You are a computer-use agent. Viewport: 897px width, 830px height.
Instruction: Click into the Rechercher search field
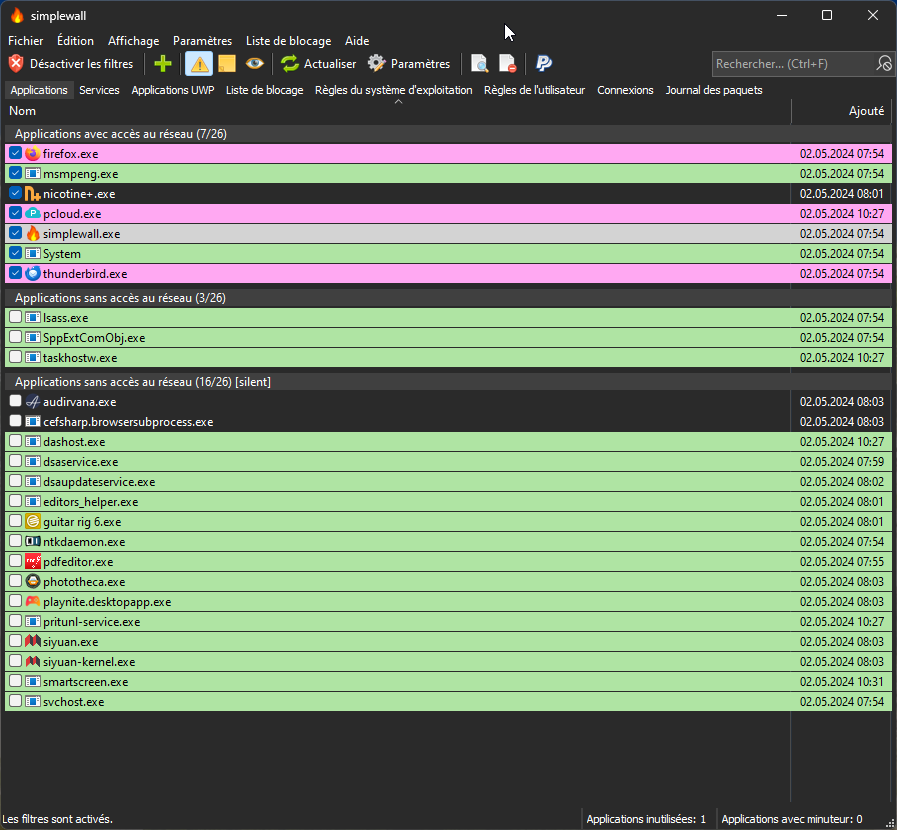point(794,63)
